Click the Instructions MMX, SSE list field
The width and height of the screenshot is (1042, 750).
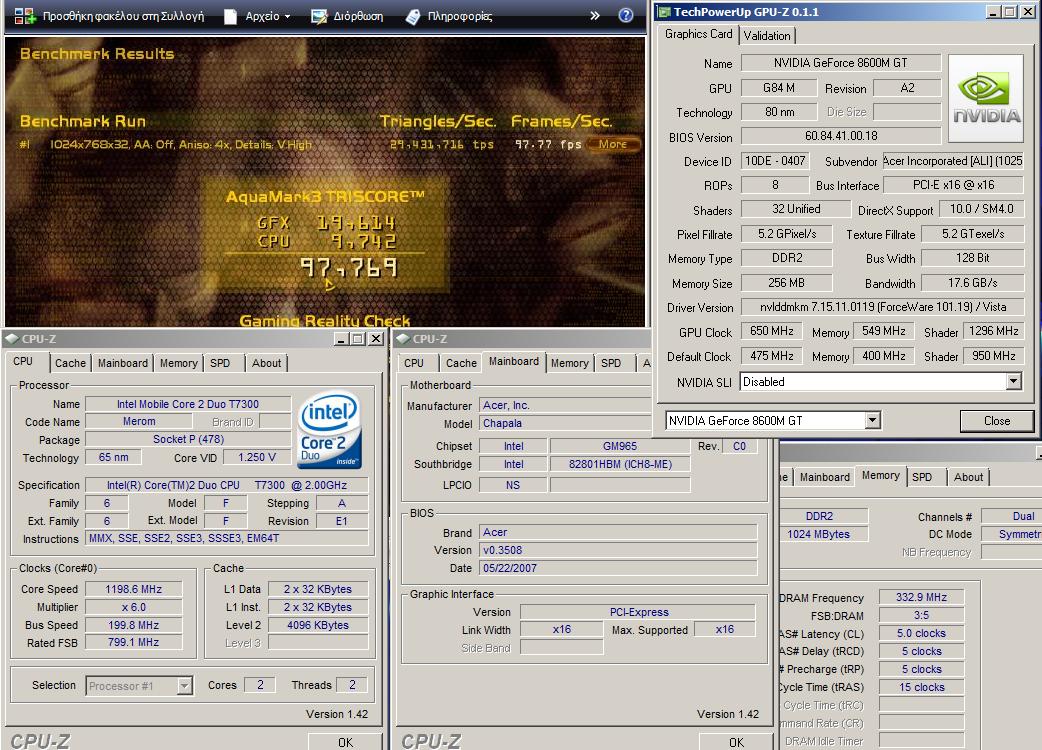pyautogui.click(x=227, y=538)
